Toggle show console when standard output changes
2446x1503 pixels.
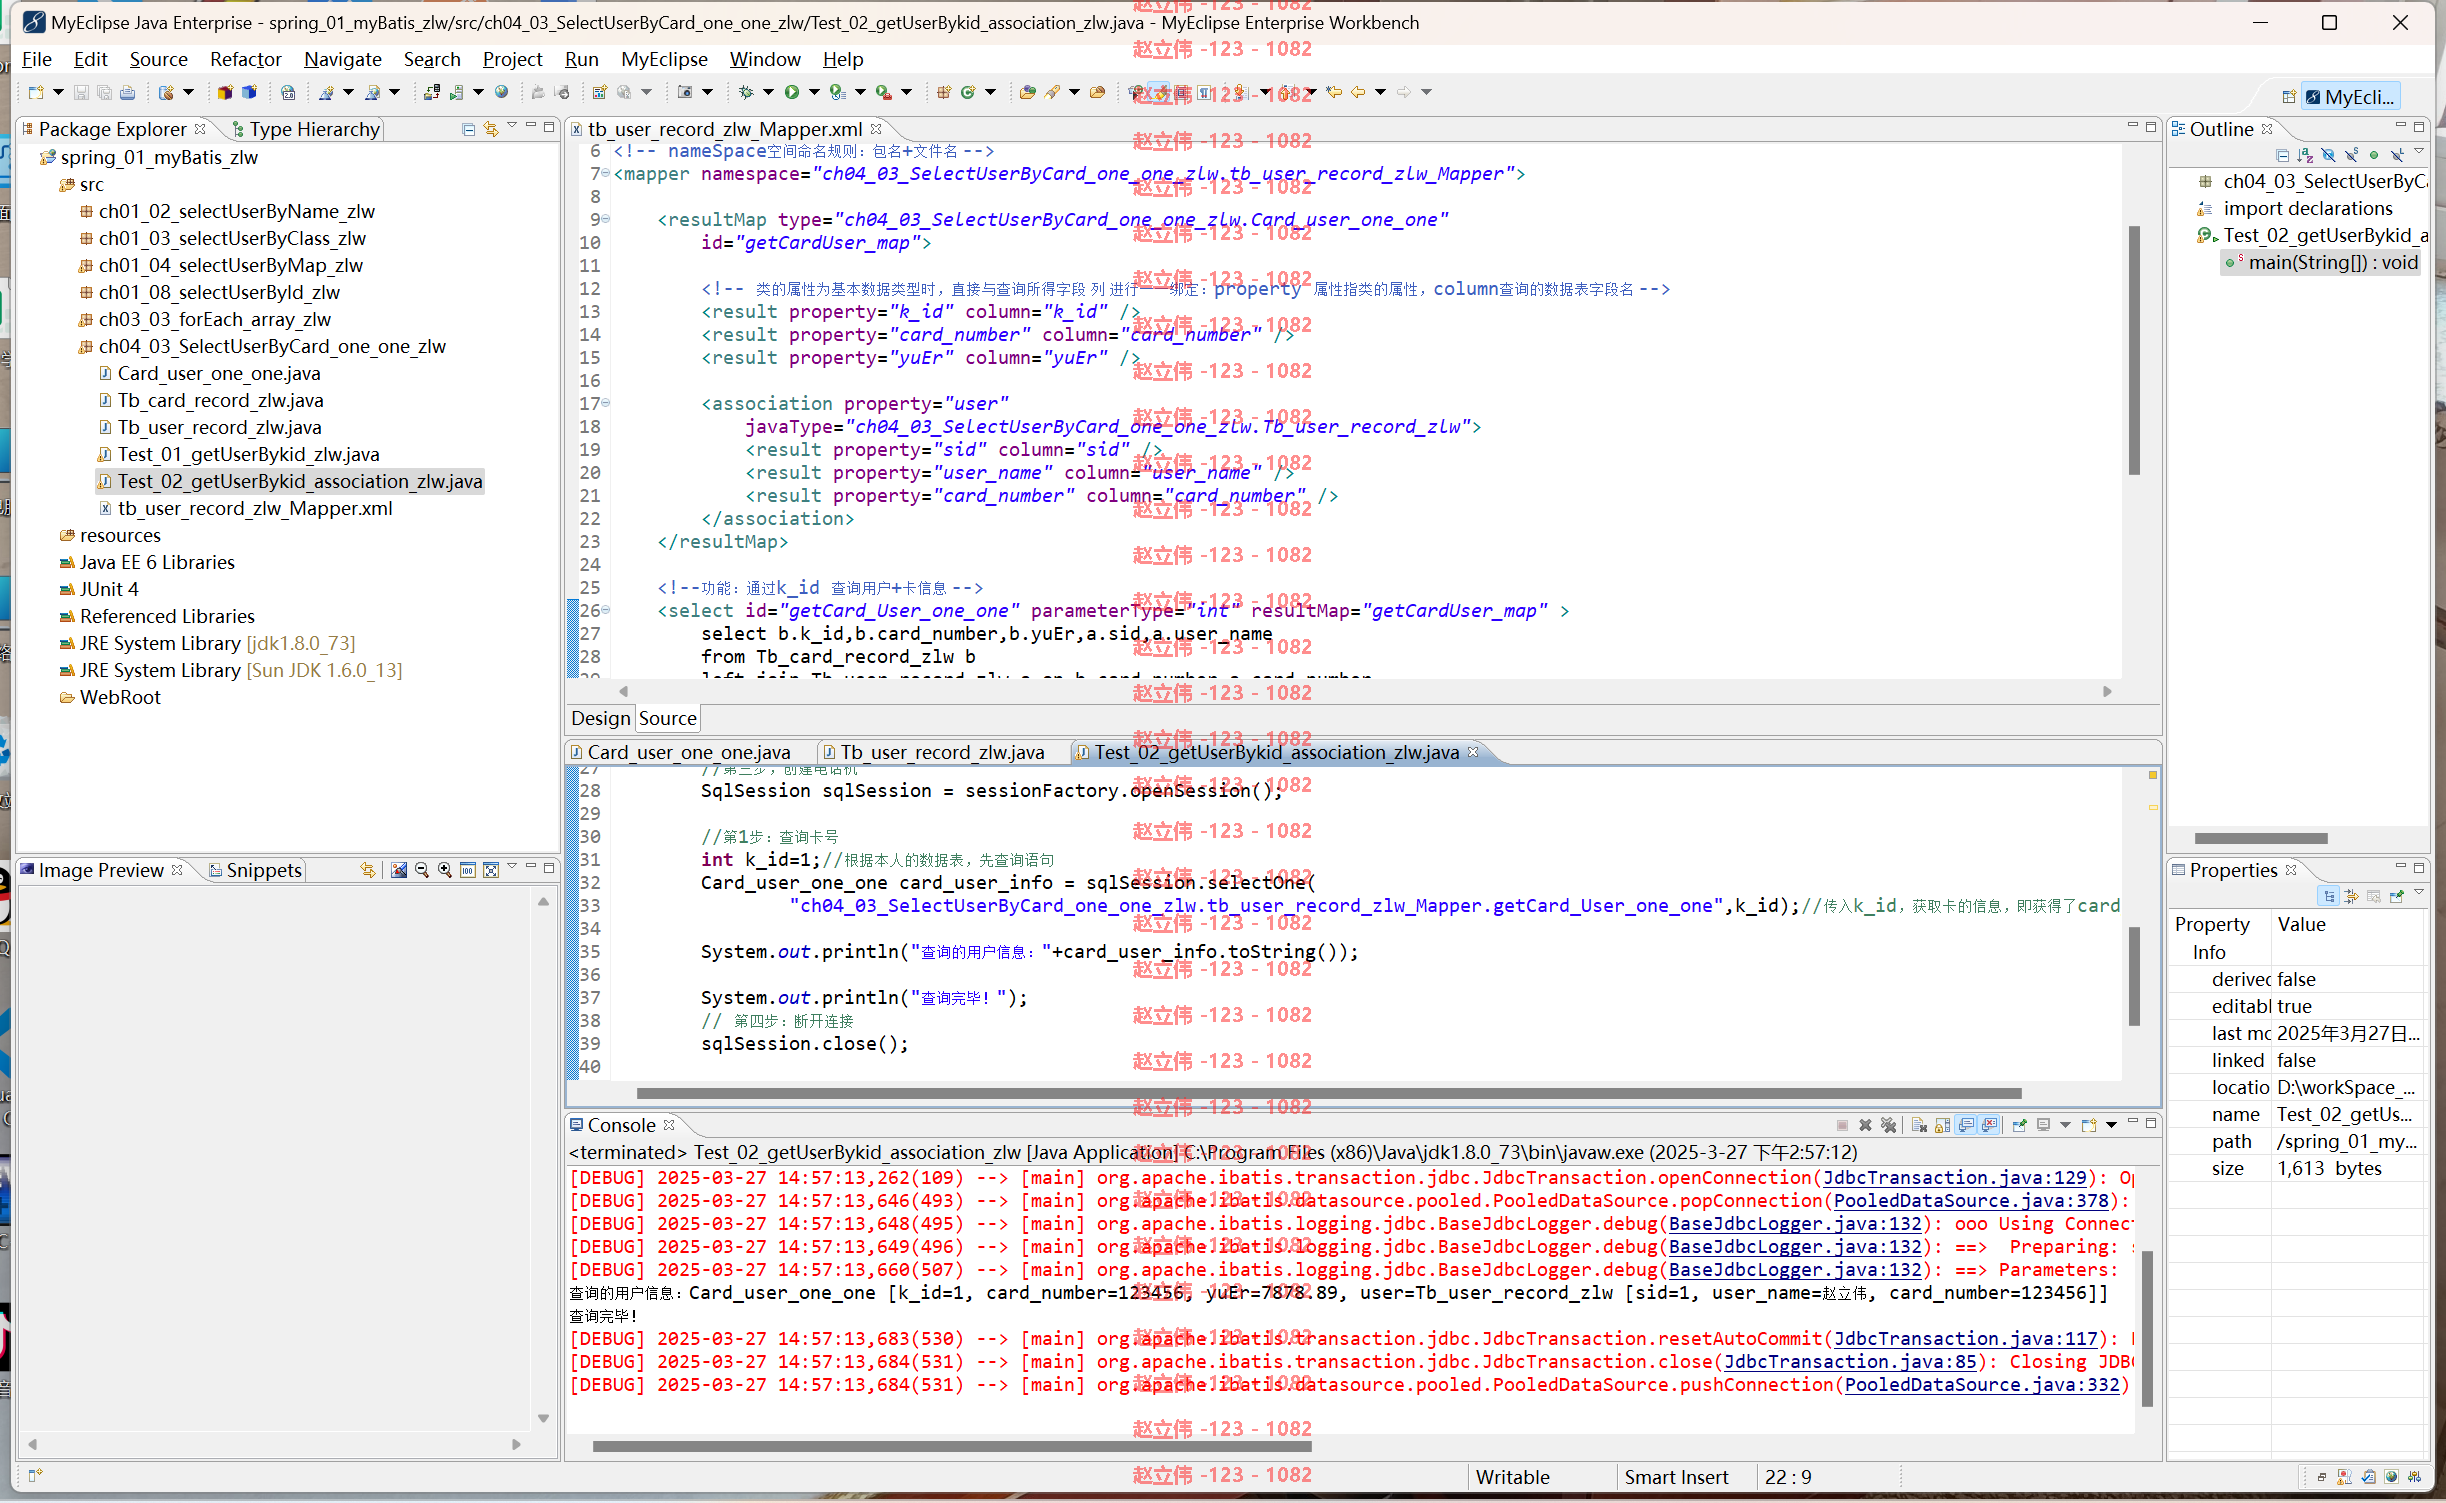pyautogui.click(x=1966, y=1126)
